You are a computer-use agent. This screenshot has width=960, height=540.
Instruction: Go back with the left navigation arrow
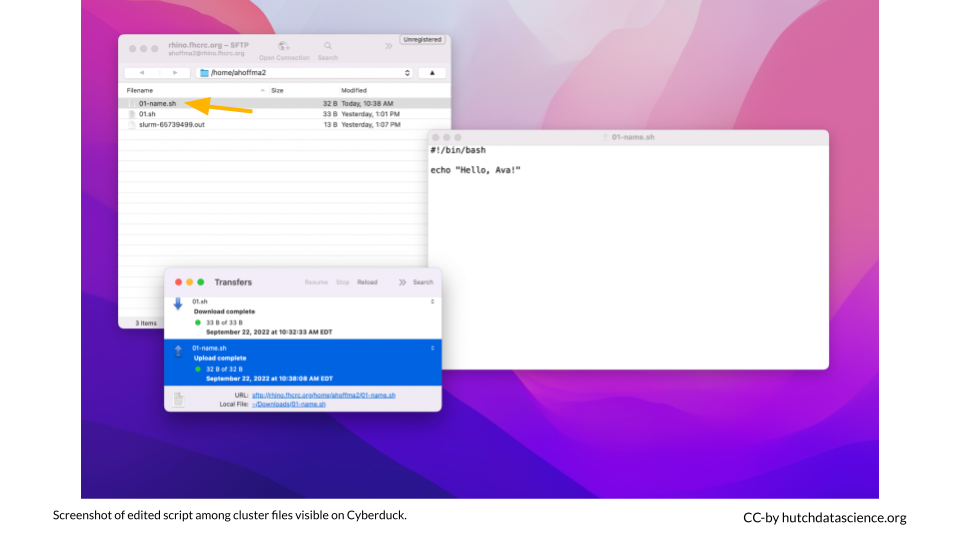(x=141, y=72)
